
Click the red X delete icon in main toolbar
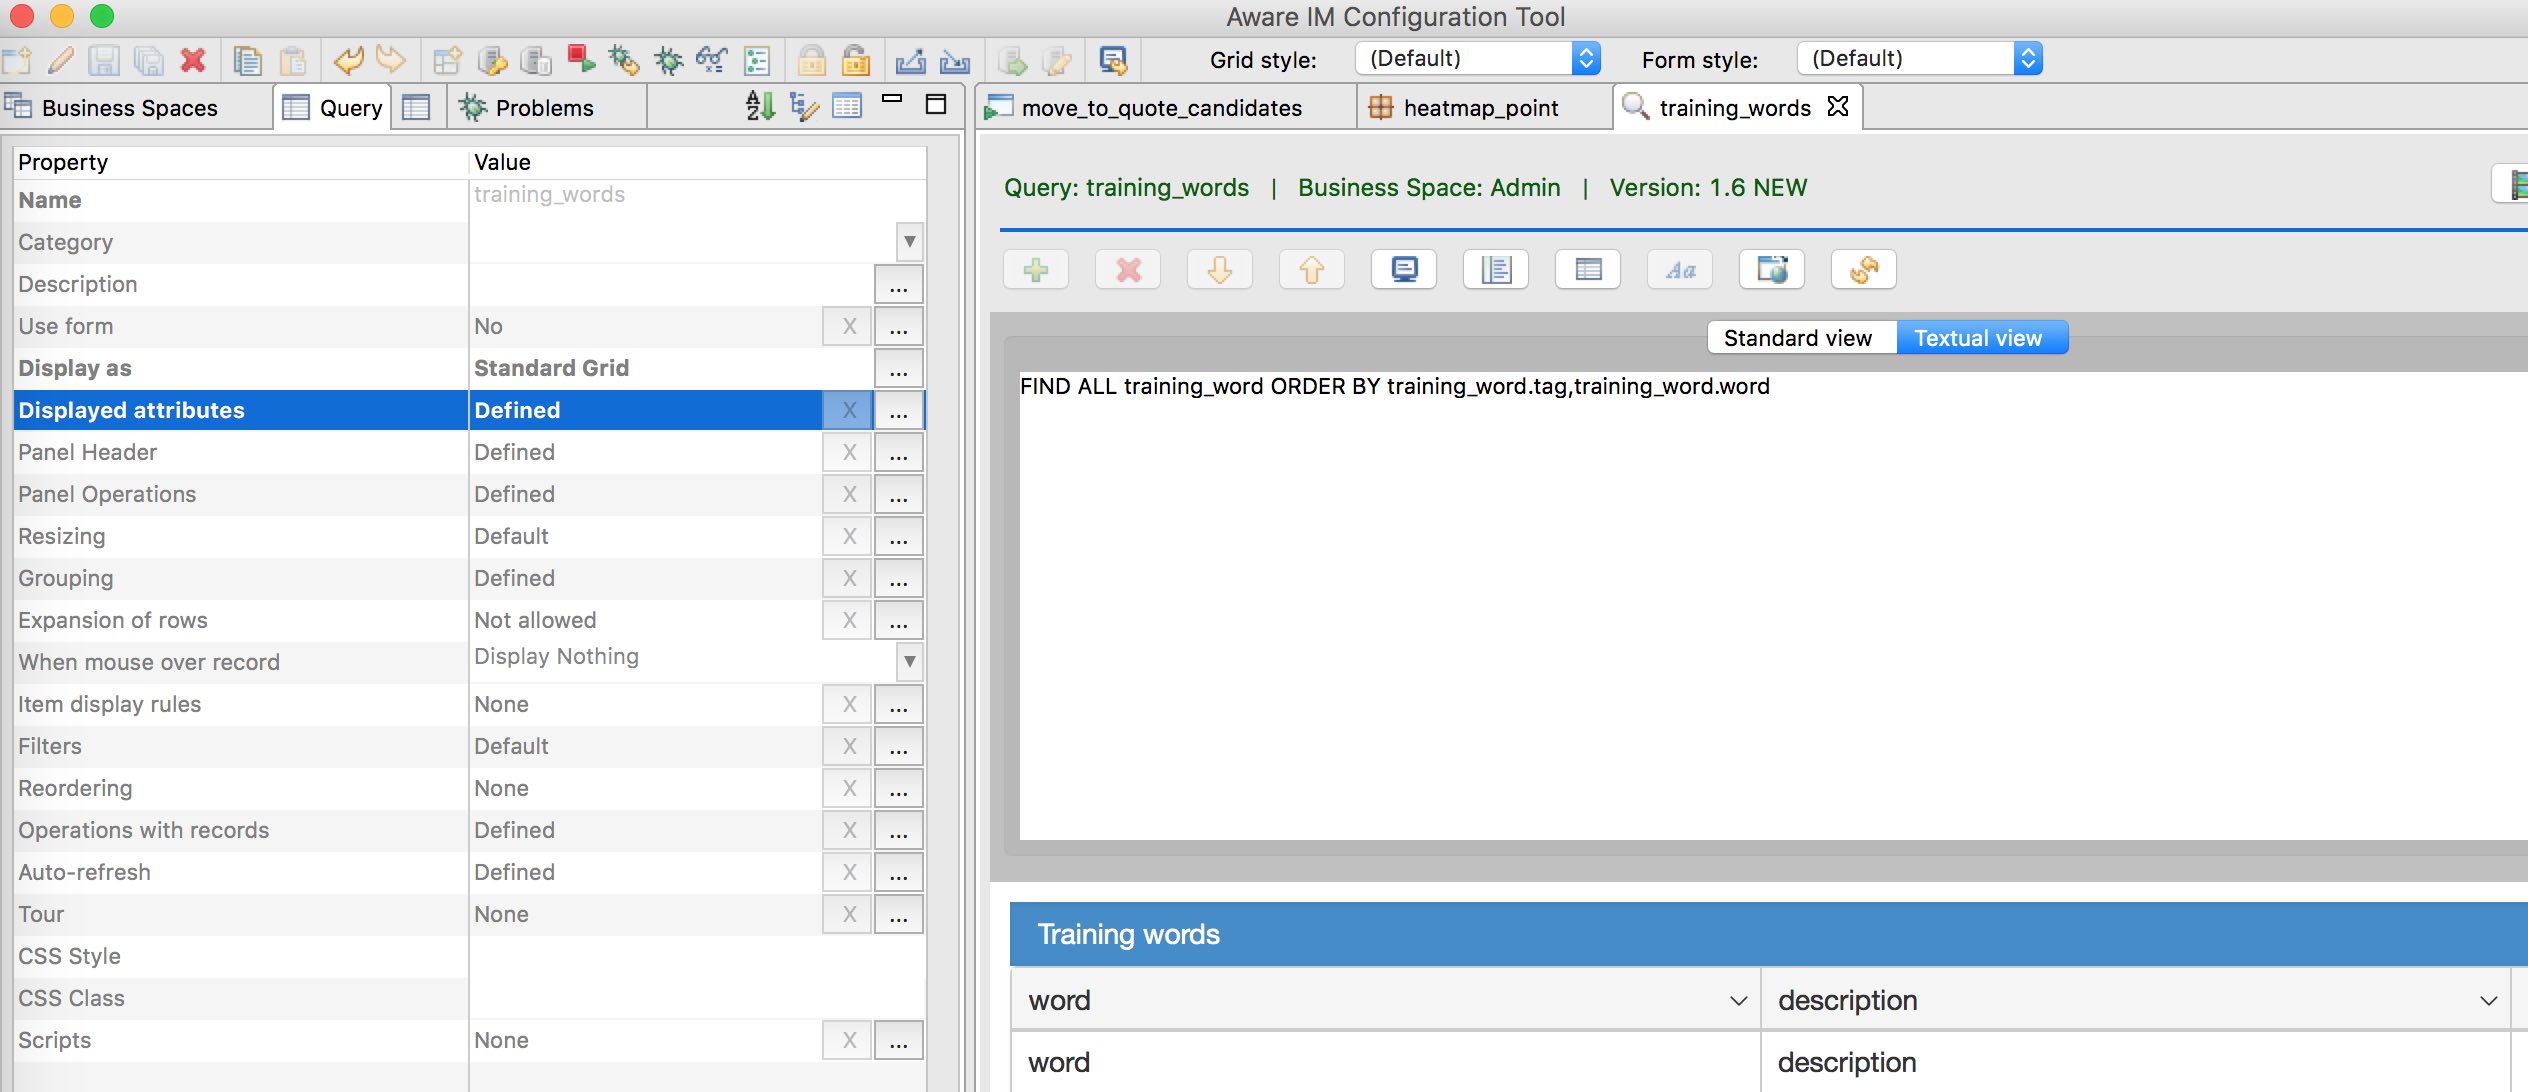pos(193,61)
